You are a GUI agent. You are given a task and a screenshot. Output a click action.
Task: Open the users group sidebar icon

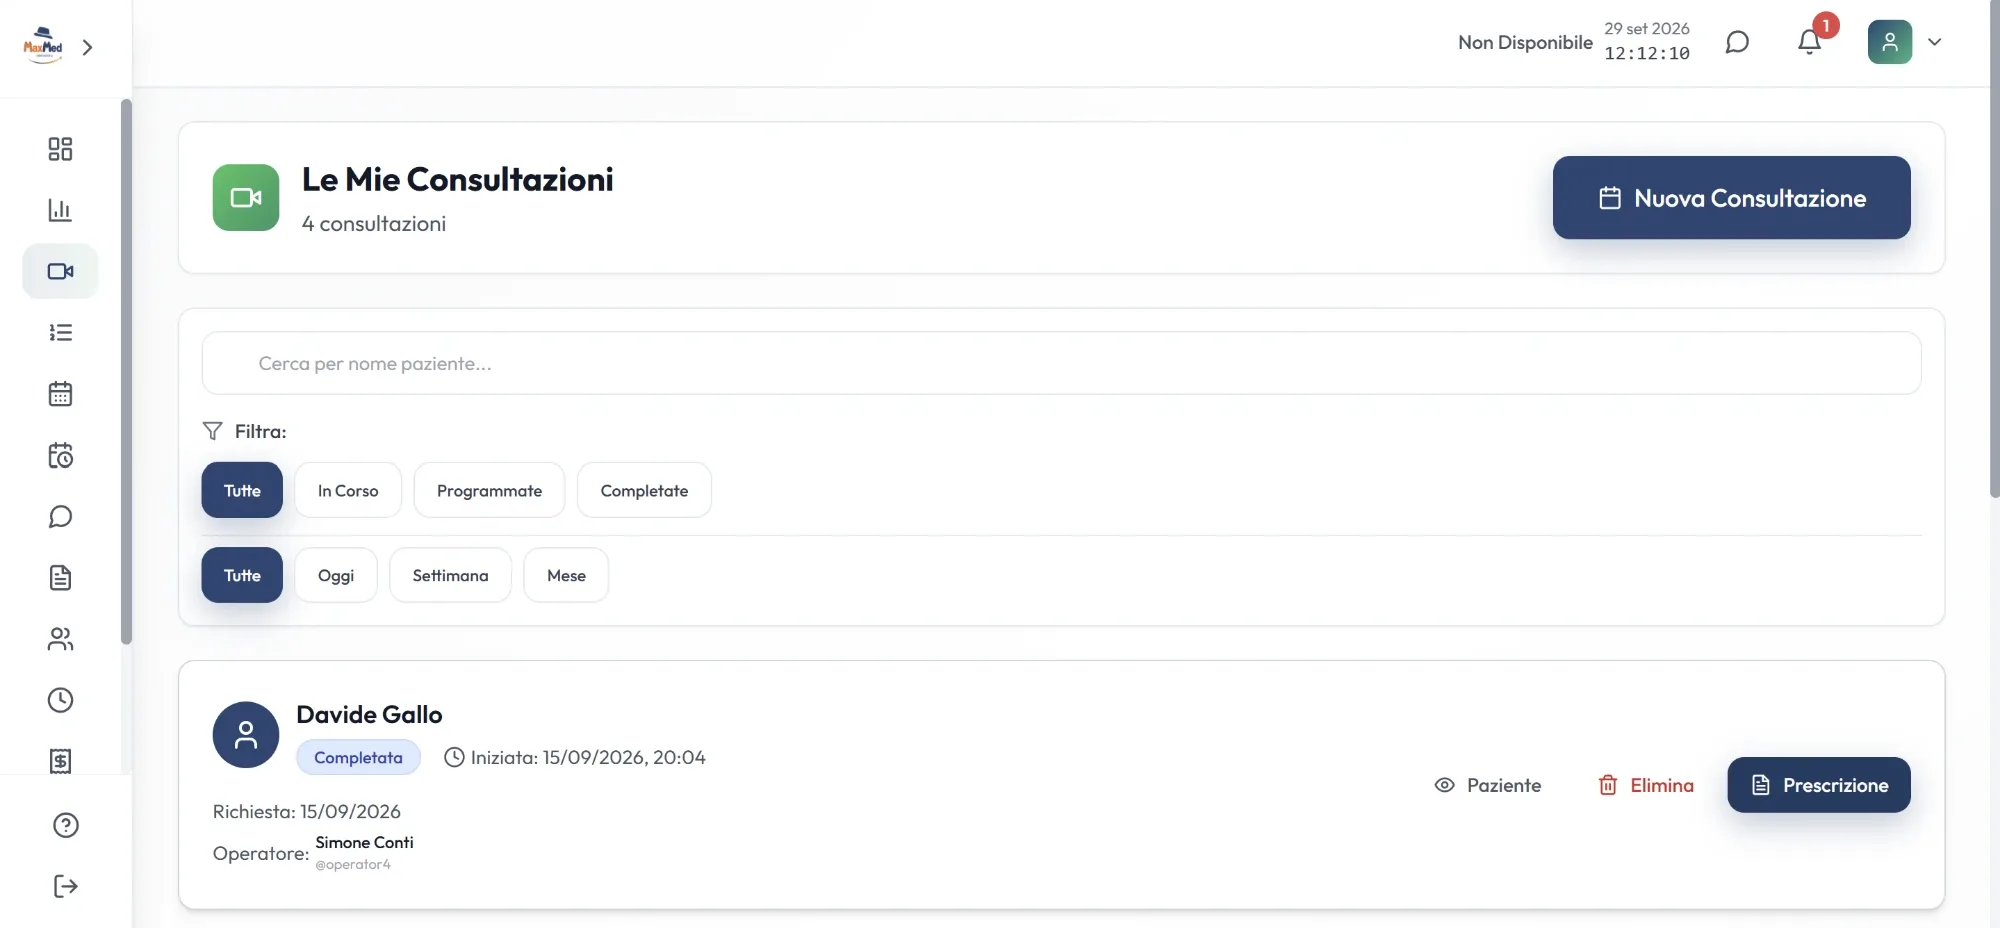pyautogui.click(x=60, y=639)
